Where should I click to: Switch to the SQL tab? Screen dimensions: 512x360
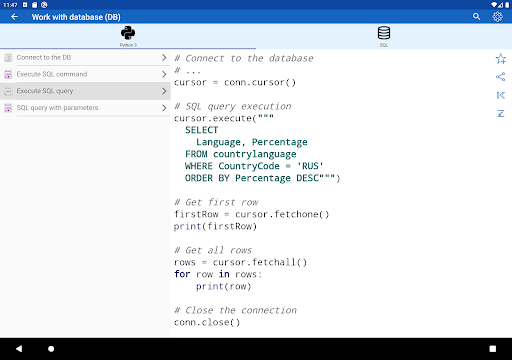click(384, 36)
